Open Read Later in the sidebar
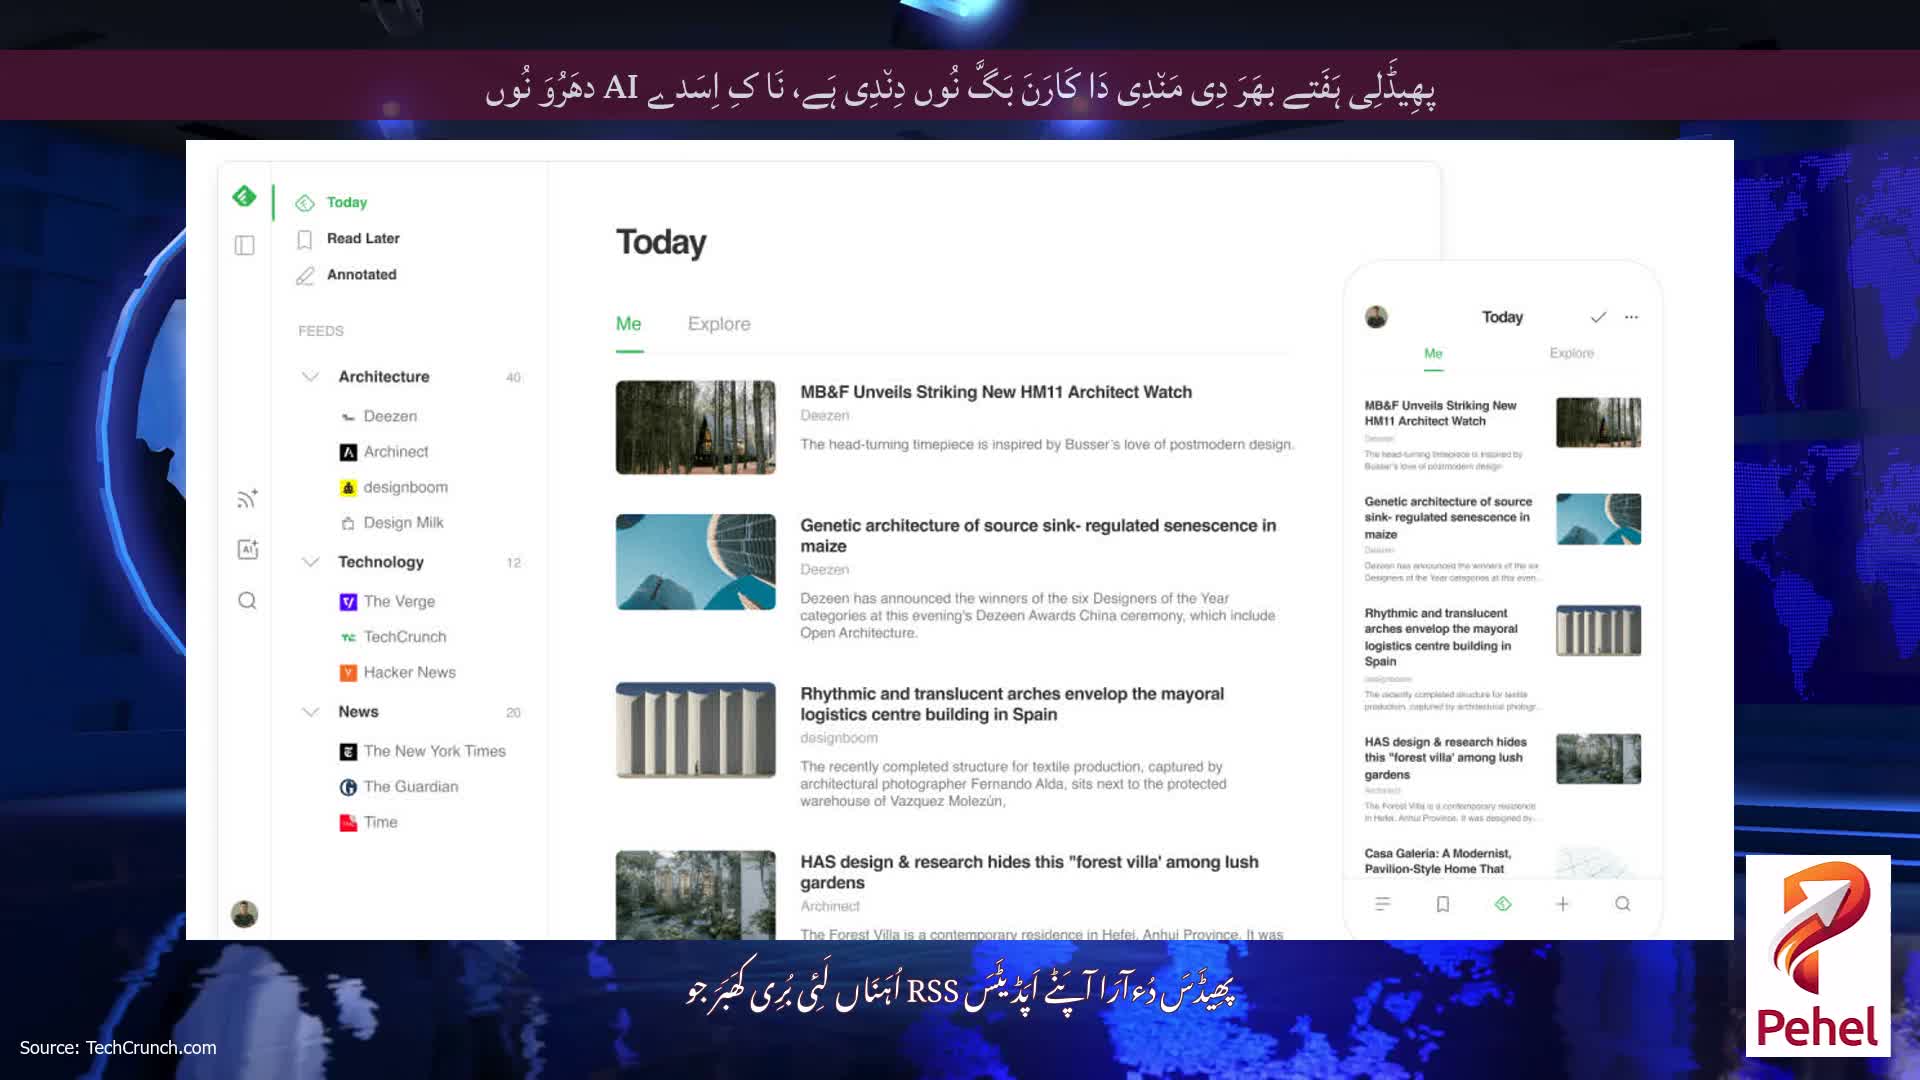This screenshot has width=1920, height=1080. pos(363,239)
